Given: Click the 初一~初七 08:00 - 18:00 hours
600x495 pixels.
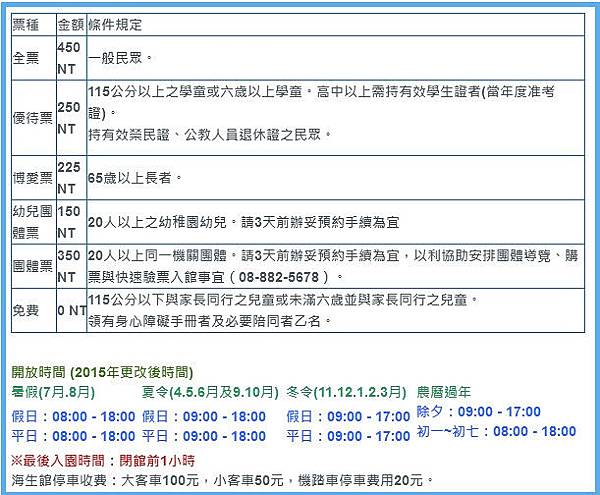Looking at the screenshot, I should coord(496,431).
